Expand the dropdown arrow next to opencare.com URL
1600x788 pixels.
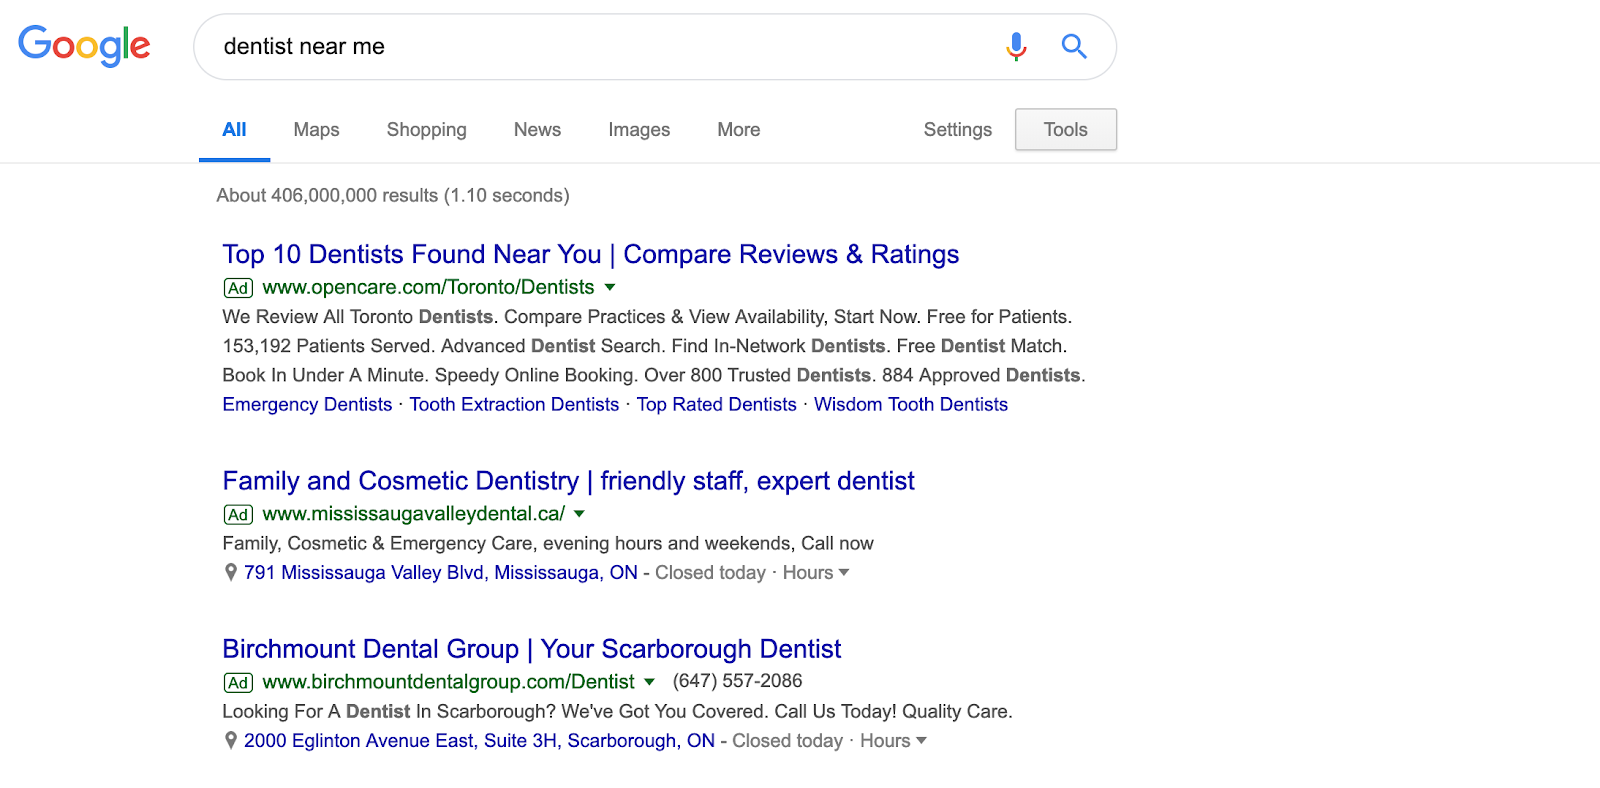[x=610, y=287]
